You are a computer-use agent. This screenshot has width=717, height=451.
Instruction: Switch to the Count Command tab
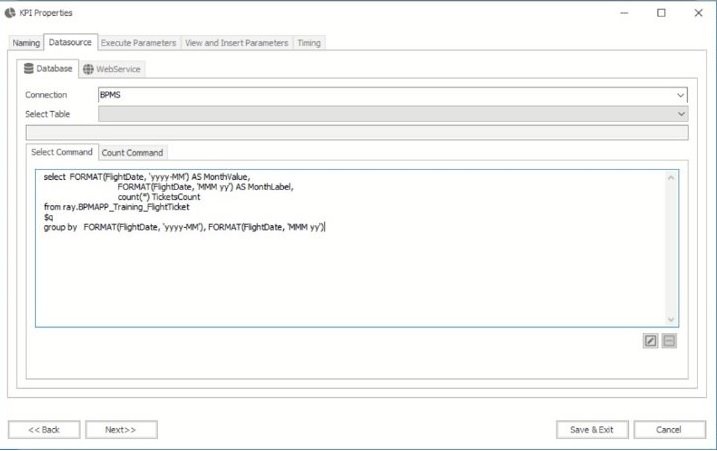click(x=132, y=152)
